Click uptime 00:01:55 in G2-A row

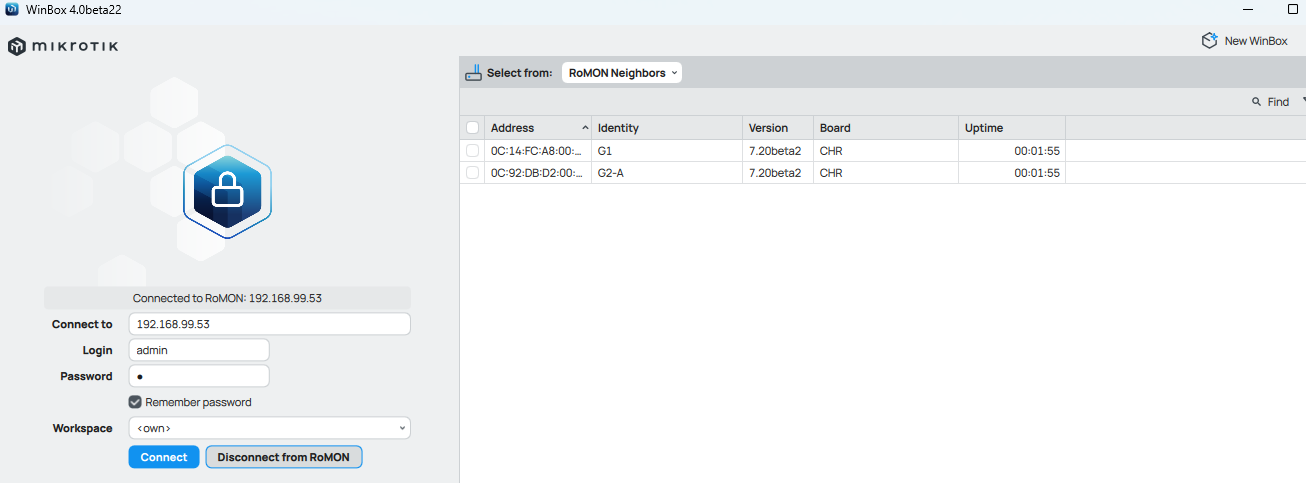click(x=1012, y=173)
